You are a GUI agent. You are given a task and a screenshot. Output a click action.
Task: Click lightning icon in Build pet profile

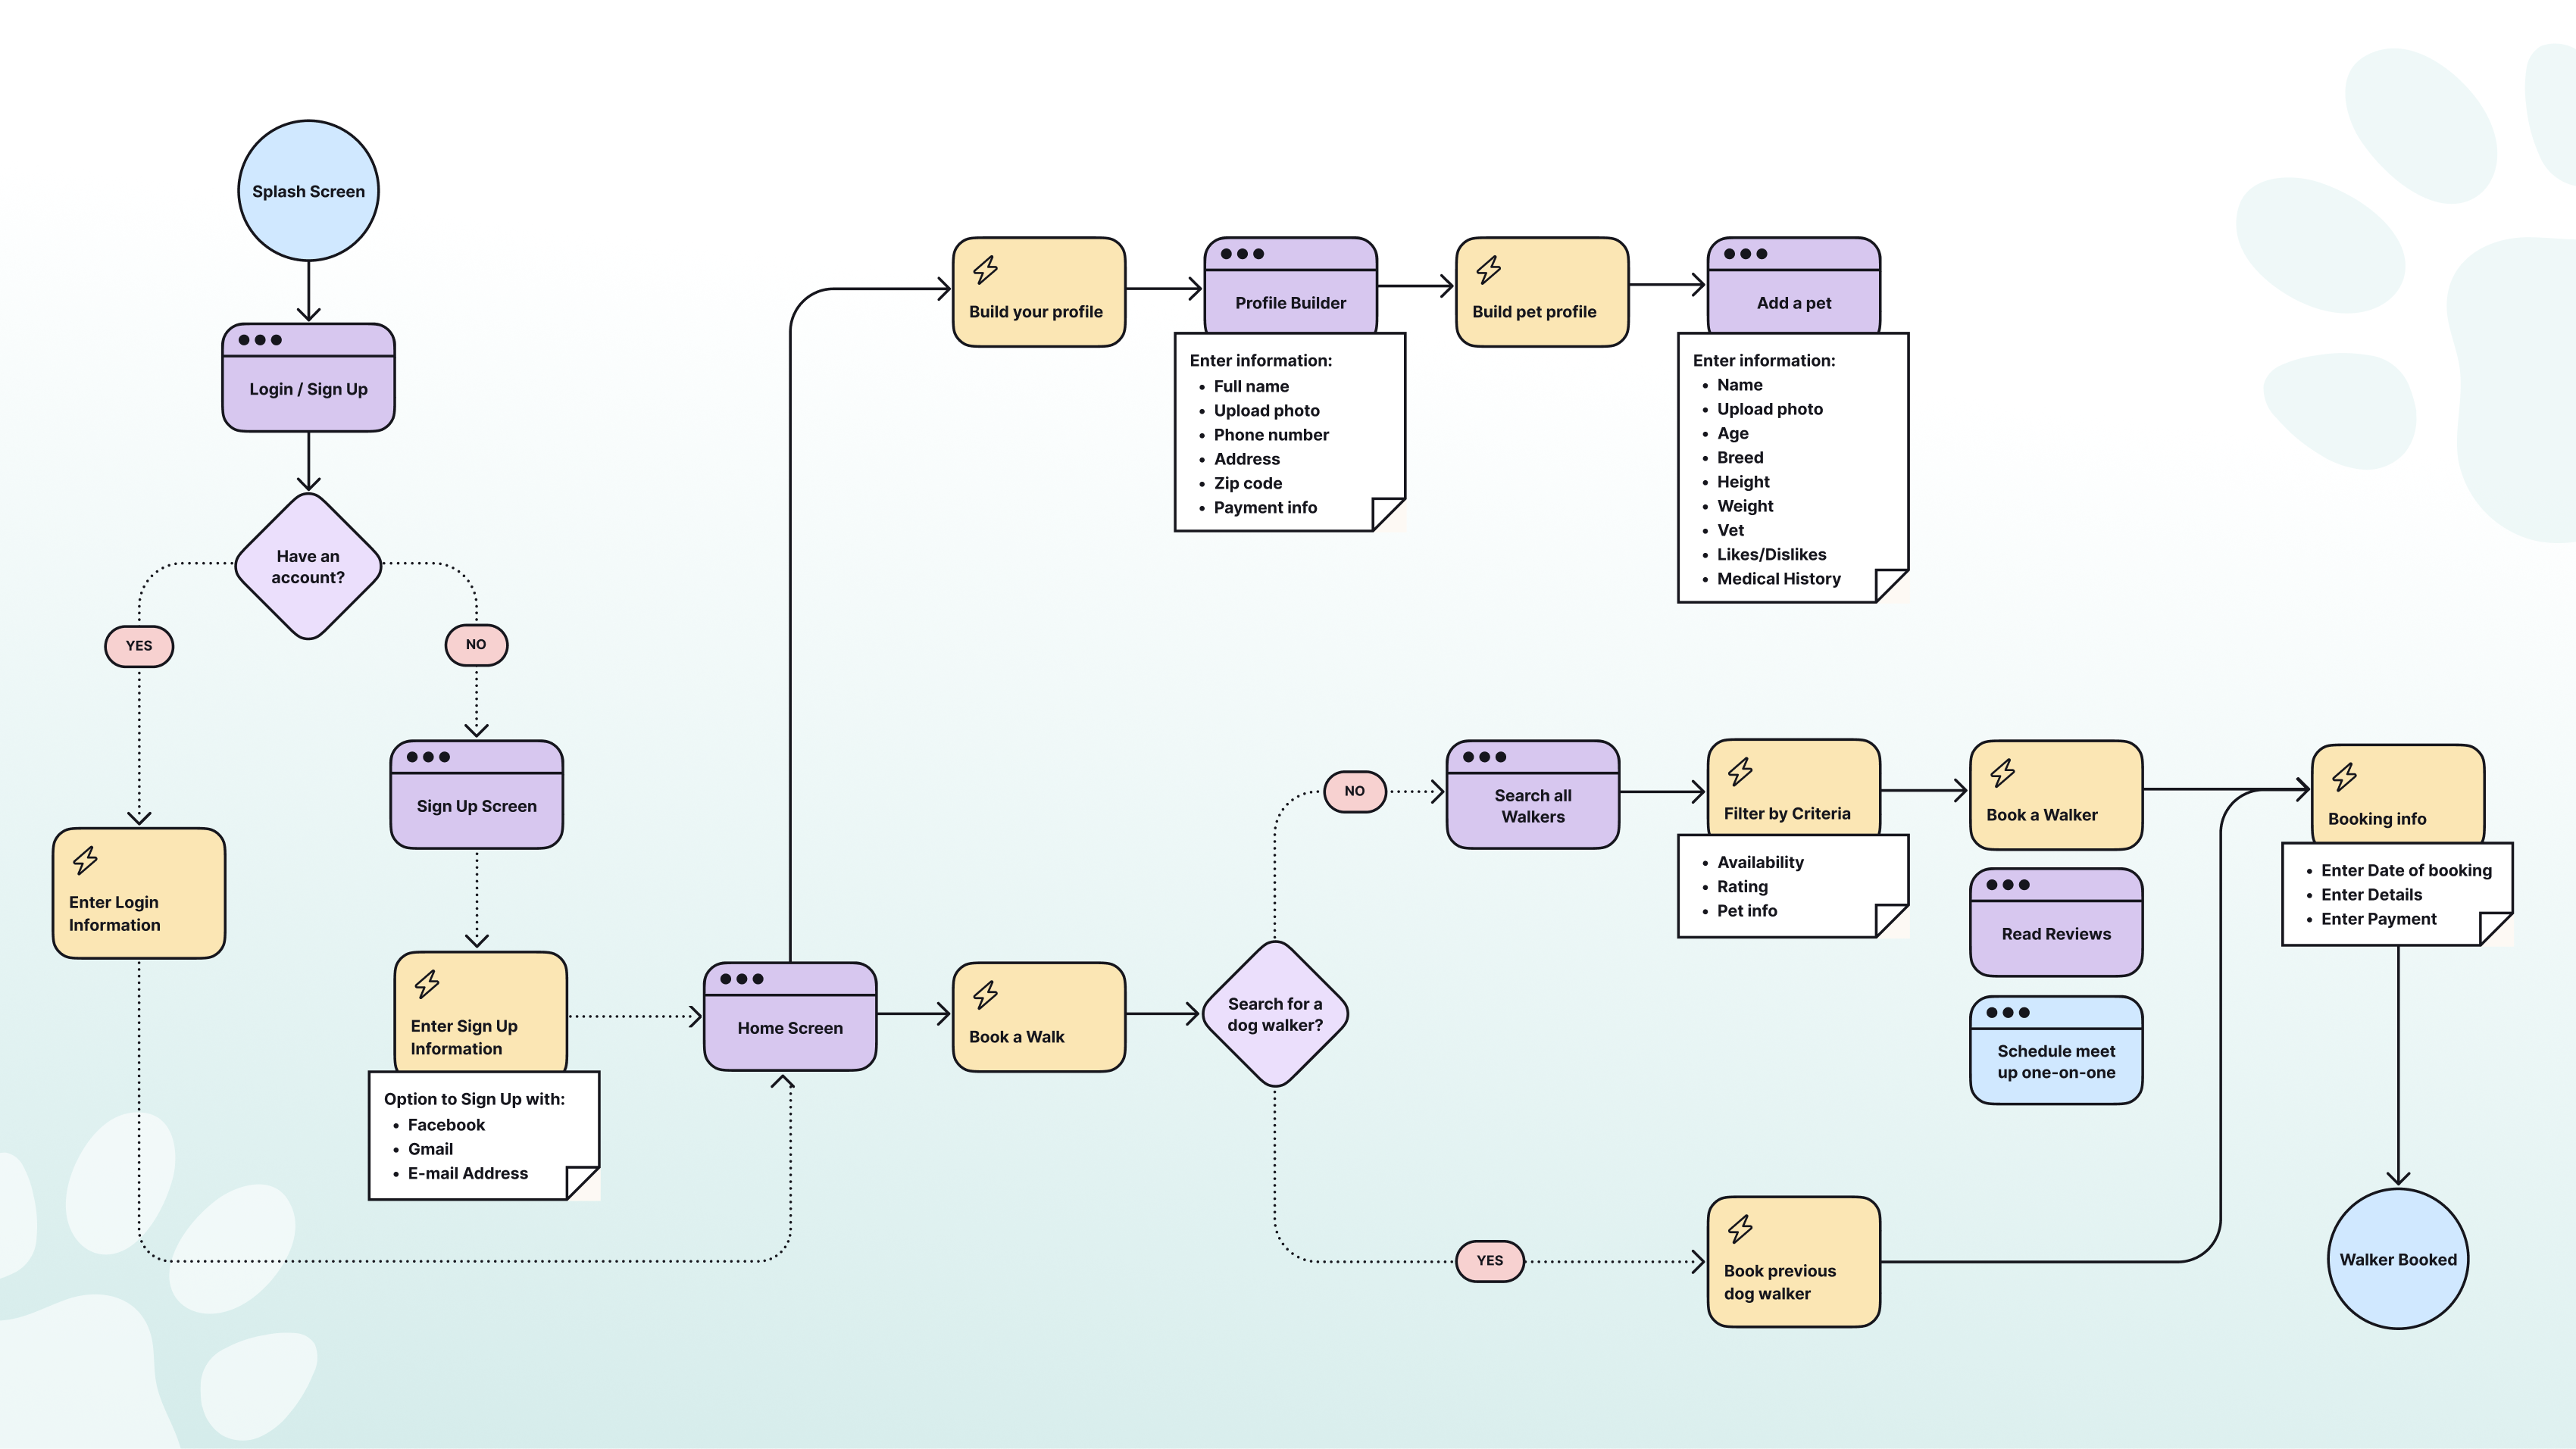(1488, 269)
